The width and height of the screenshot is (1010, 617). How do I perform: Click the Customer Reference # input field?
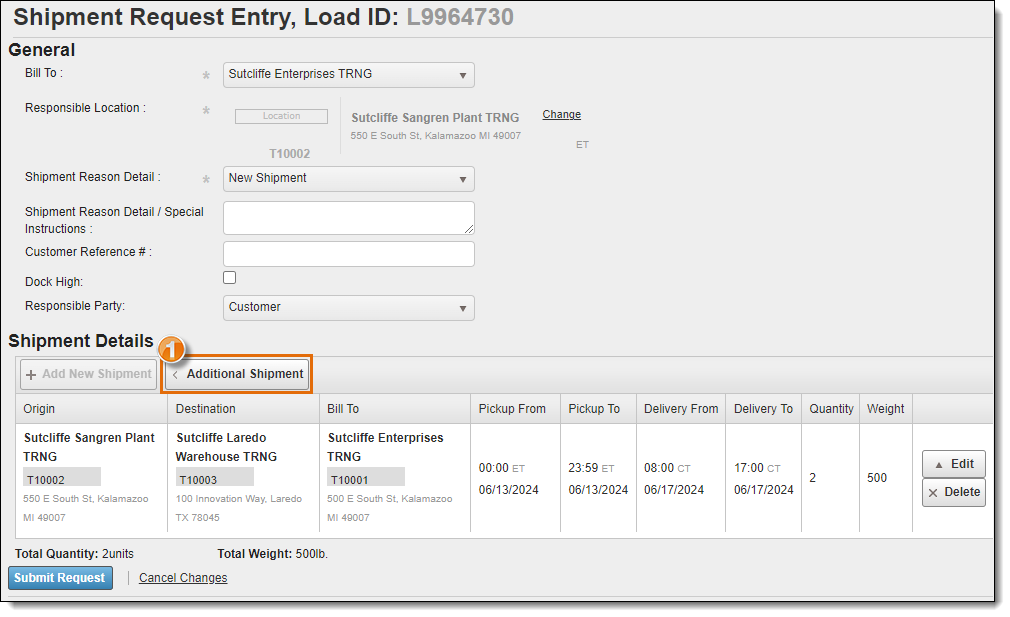(x=348, y=254)
